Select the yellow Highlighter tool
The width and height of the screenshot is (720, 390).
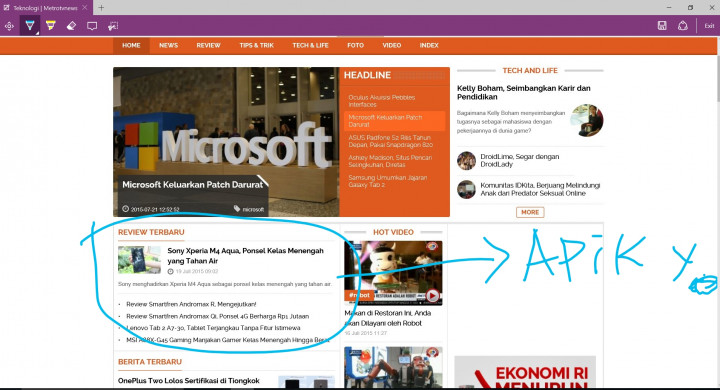(x=51, y=26)
